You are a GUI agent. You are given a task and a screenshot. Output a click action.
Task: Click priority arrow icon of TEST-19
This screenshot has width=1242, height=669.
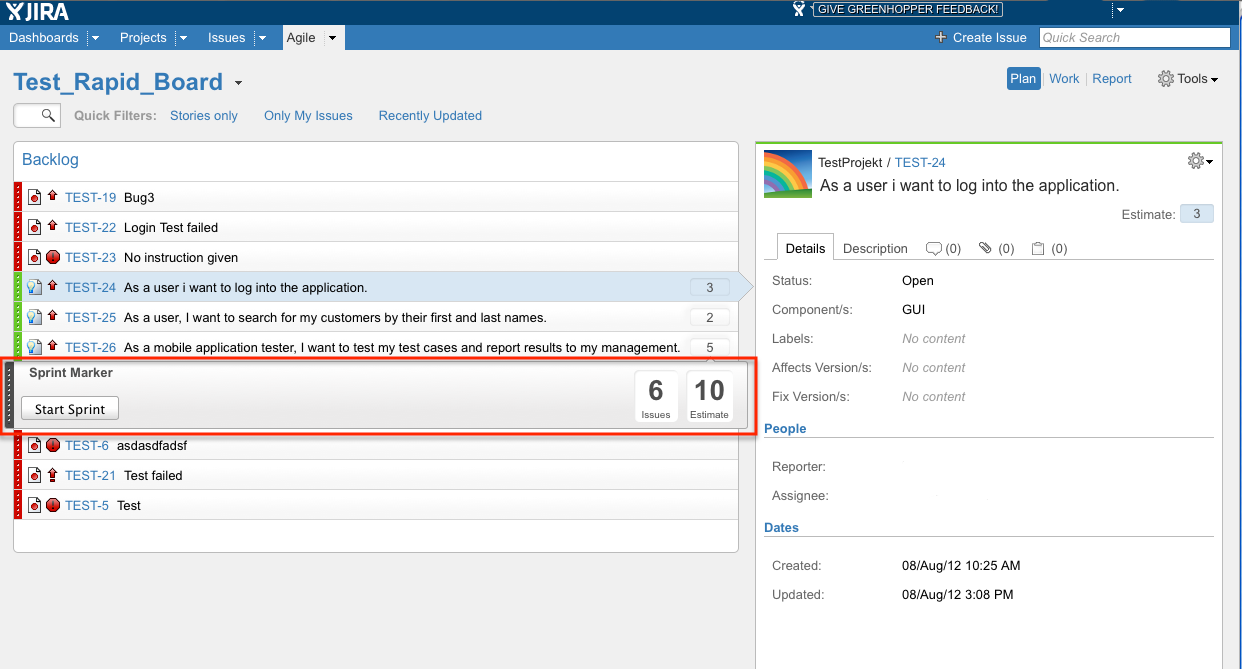[x=53, y=196]
